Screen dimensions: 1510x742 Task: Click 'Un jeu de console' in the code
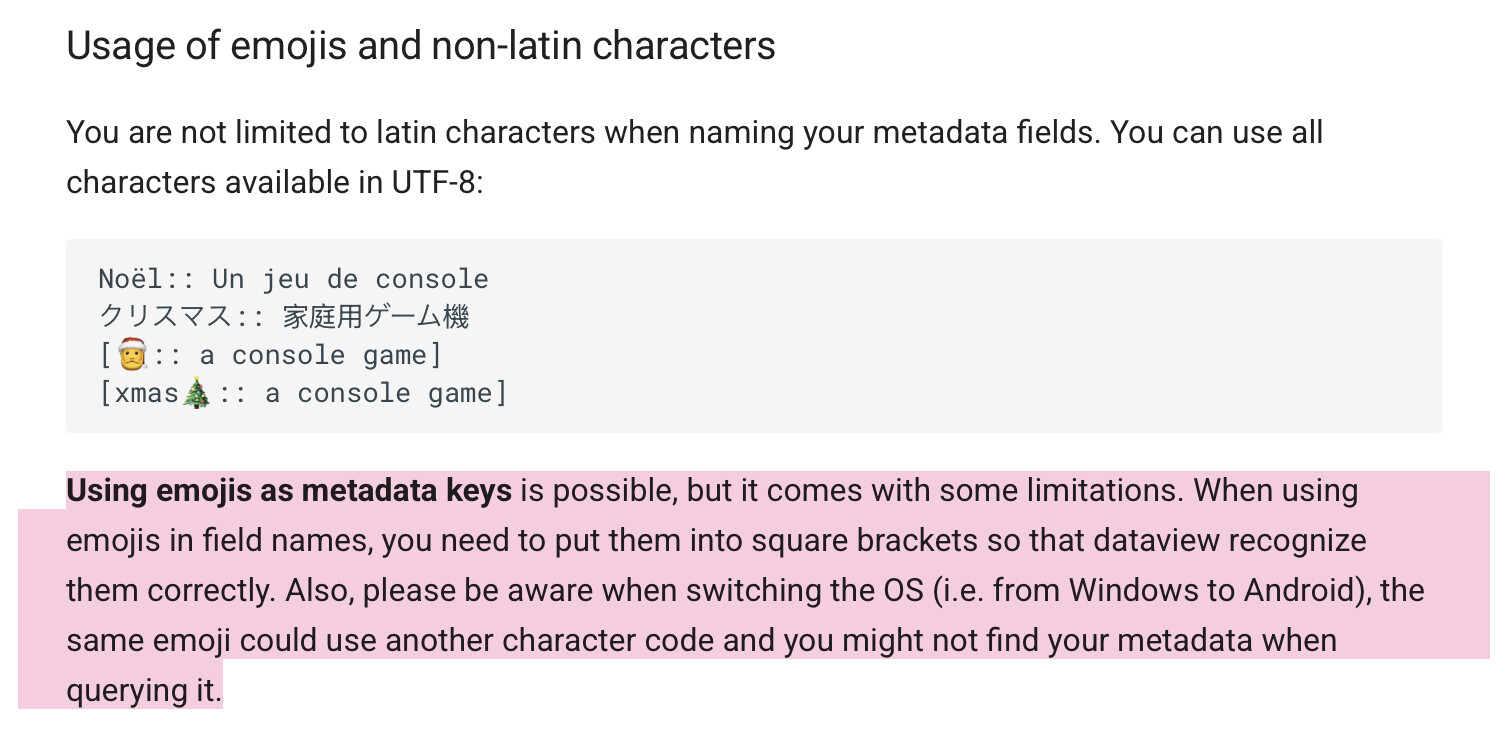point(351,279)
